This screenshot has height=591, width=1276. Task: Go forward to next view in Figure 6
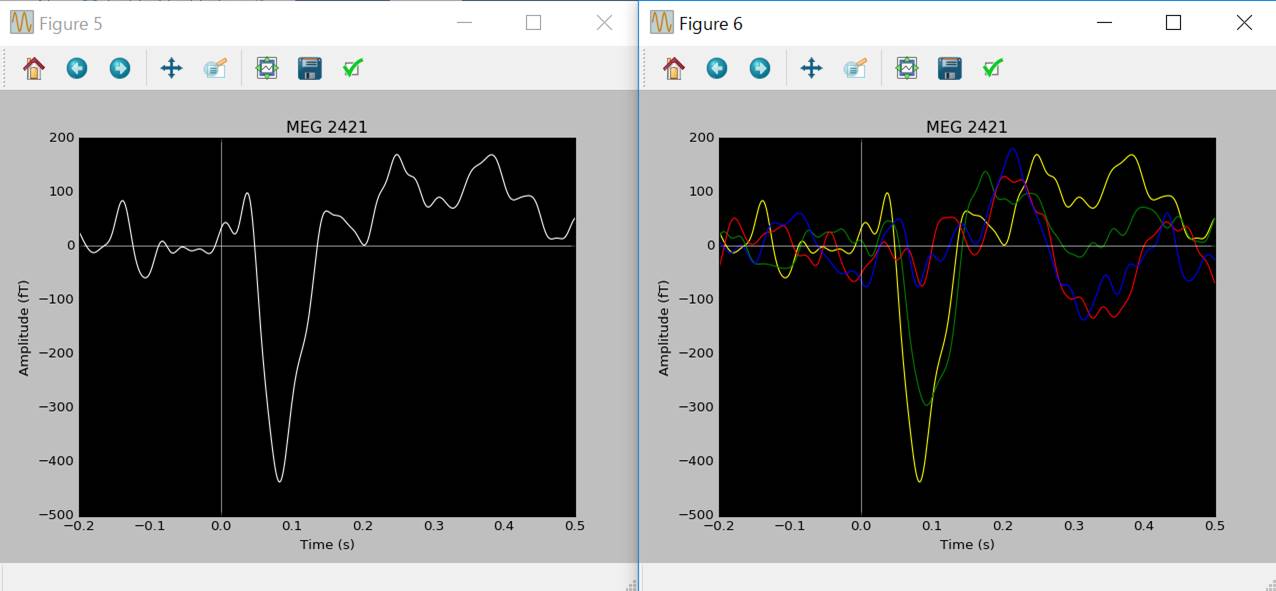[x=760, y=68]
